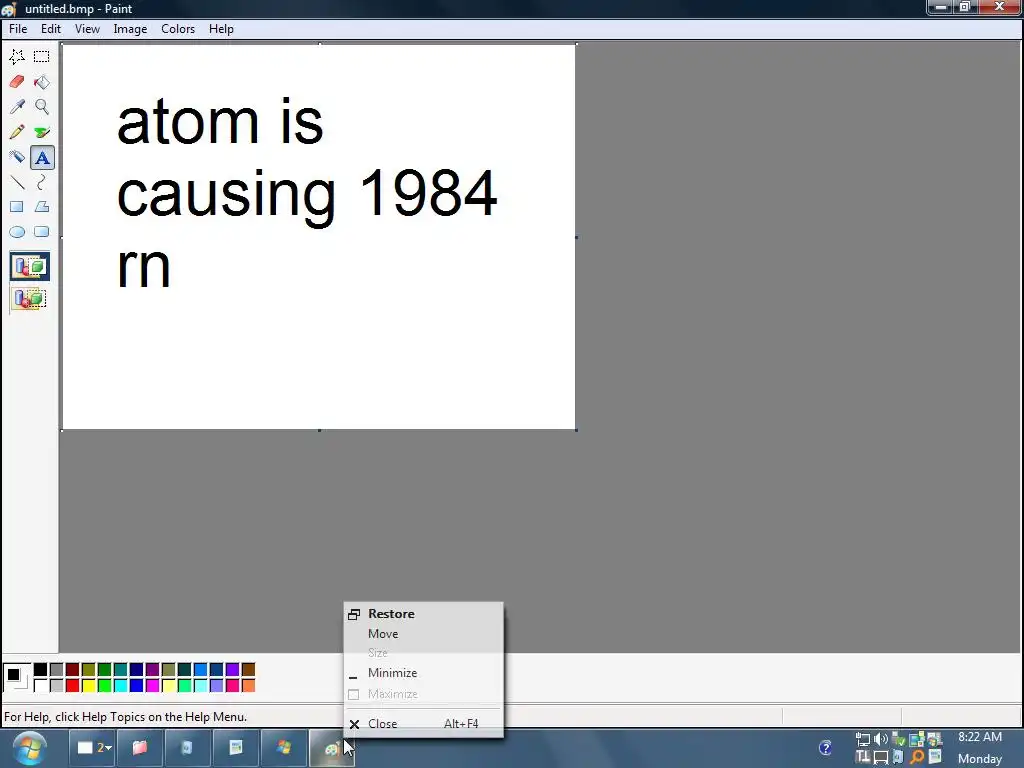Click the Windows flag taskbar button
The height and width of the screenshot is (768, 1024).
[283, 748]
